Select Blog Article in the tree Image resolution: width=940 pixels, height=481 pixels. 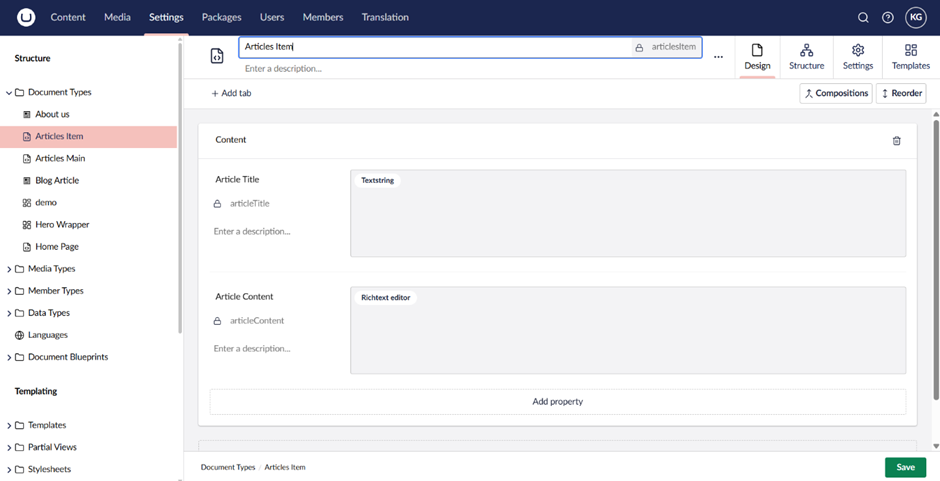pos(57,181)
